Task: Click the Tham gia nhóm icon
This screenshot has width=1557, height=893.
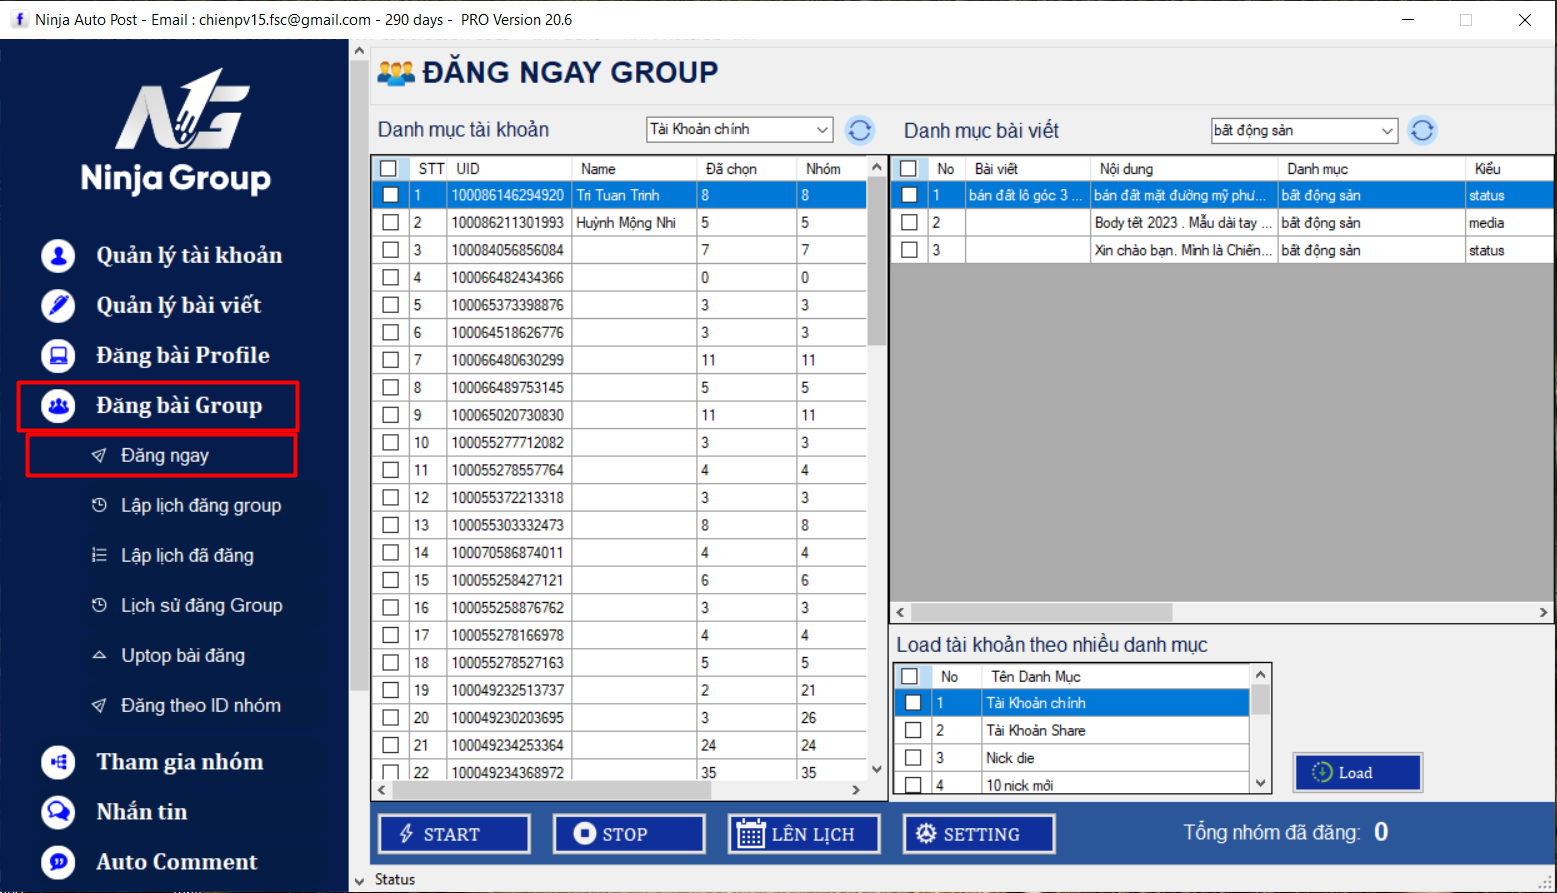Action: coord(58,762)
